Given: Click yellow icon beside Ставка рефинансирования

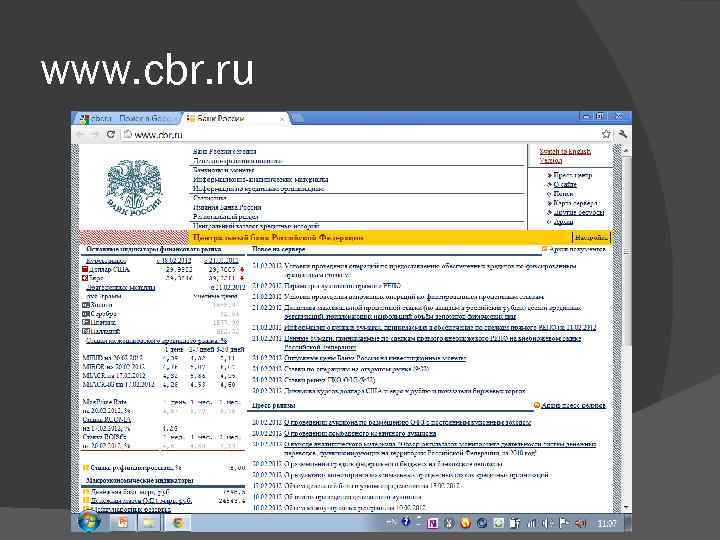Looking at the screenshot, I should [x=86, y=468].
